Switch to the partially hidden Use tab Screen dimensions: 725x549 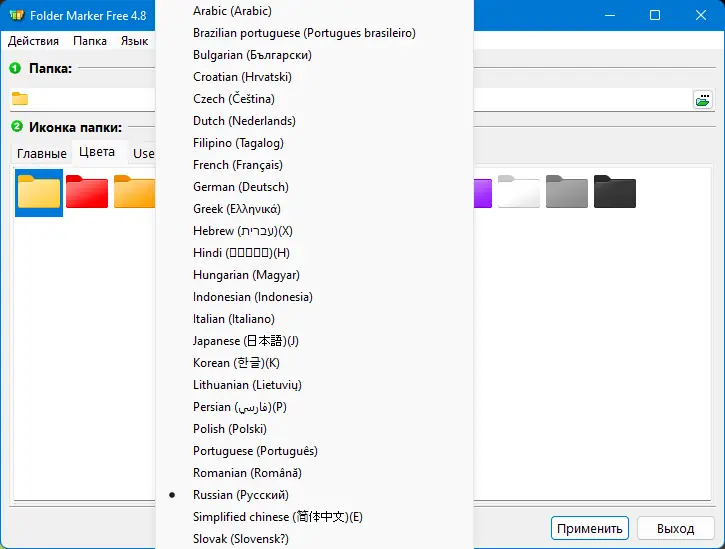pyautogui.click(x=143, y=154)
